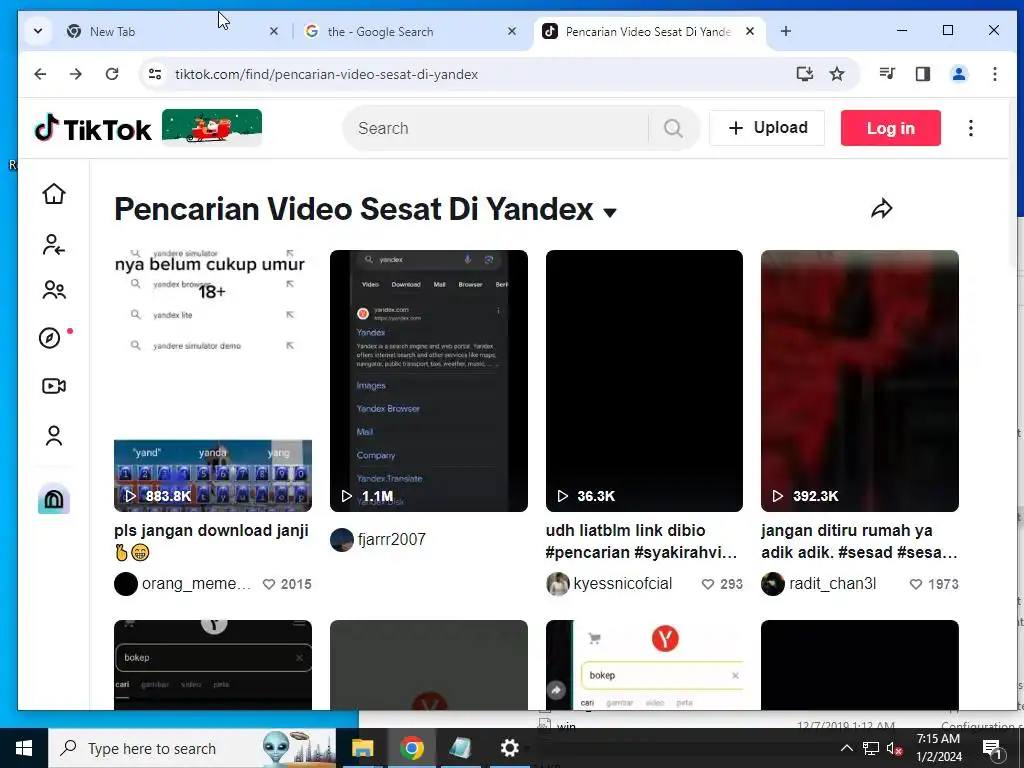Expand the page title dropdown arrow
Screen dimensions: 1024x768
point(610,212)
